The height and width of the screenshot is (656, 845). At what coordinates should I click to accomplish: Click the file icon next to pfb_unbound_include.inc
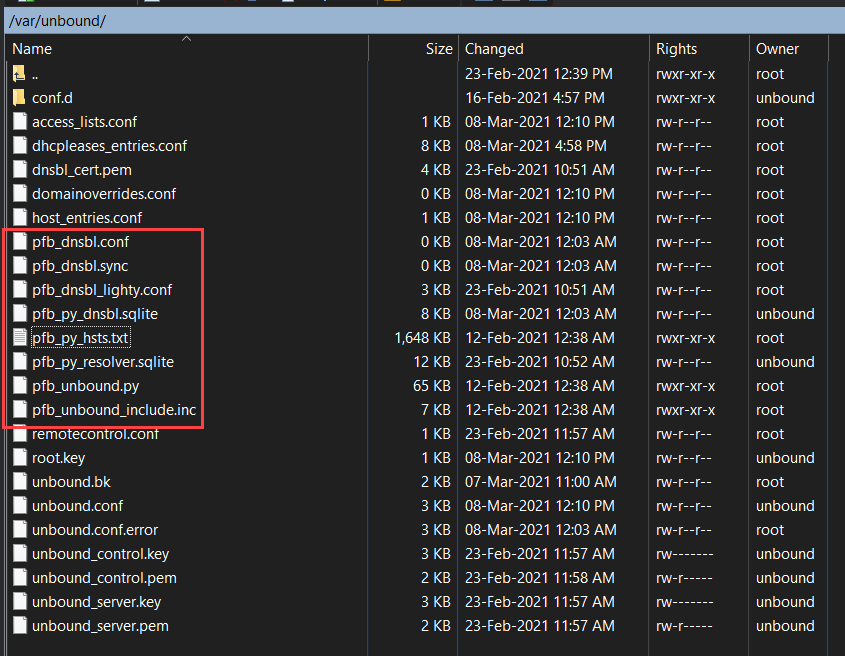(x=20, y=410)
